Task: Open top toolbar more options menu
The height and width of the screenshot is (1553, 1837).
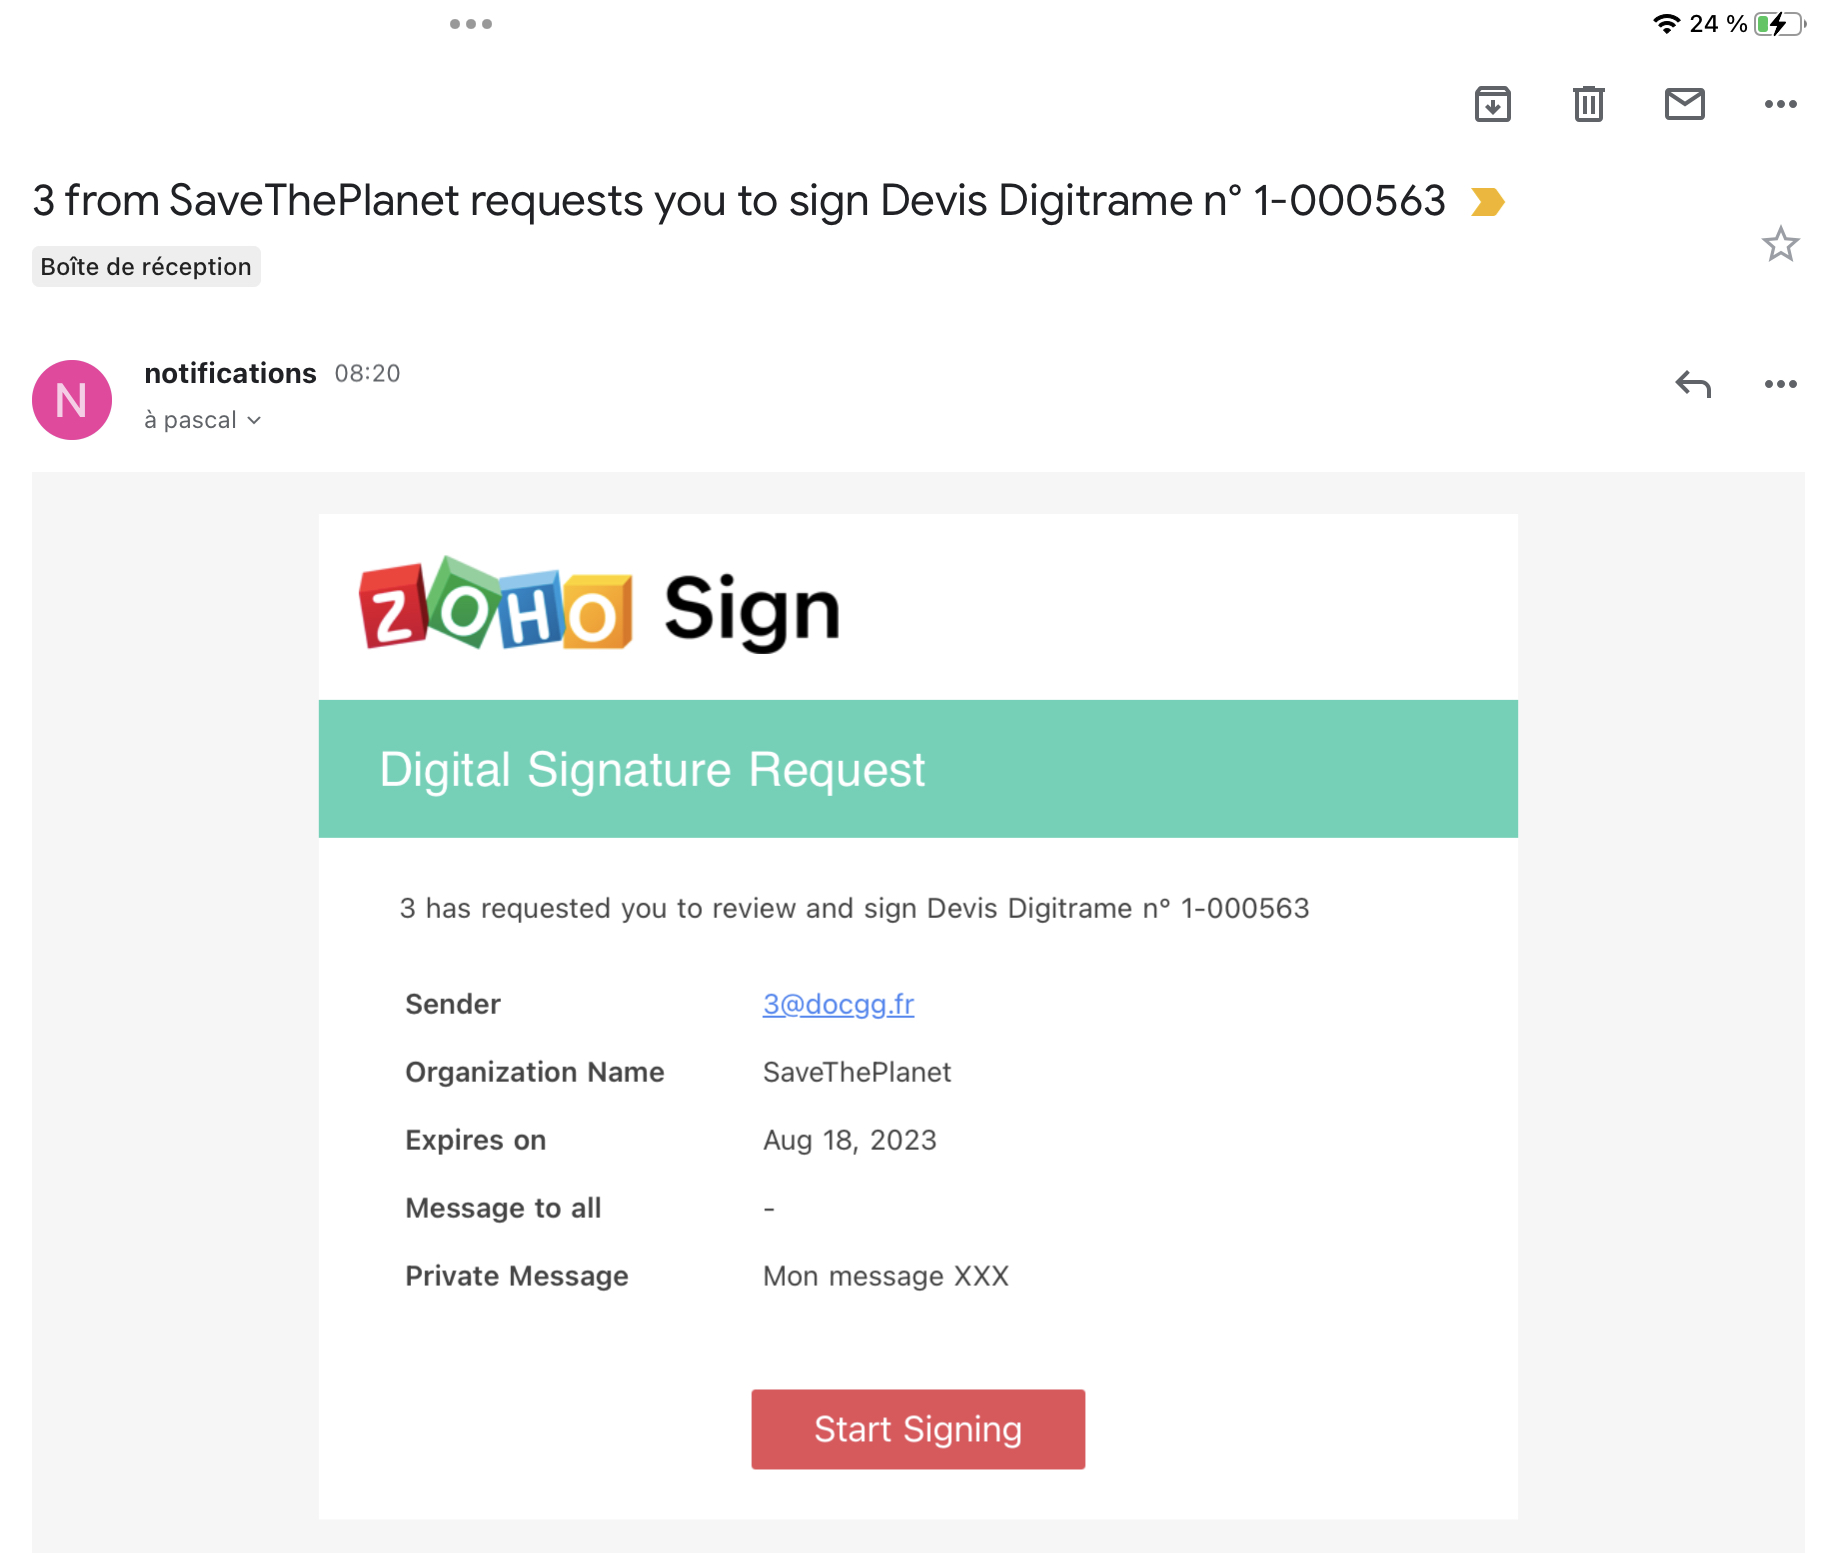Action: point(1780,104)
